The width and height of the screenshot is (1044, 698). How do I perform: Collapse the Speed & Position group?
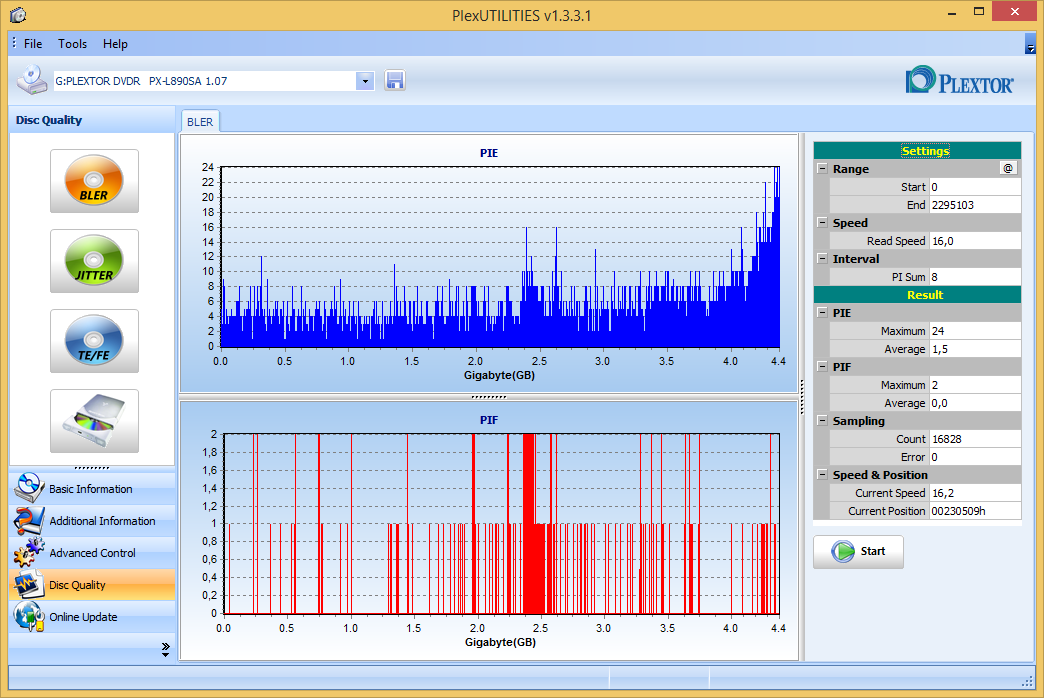click(822, 474)
